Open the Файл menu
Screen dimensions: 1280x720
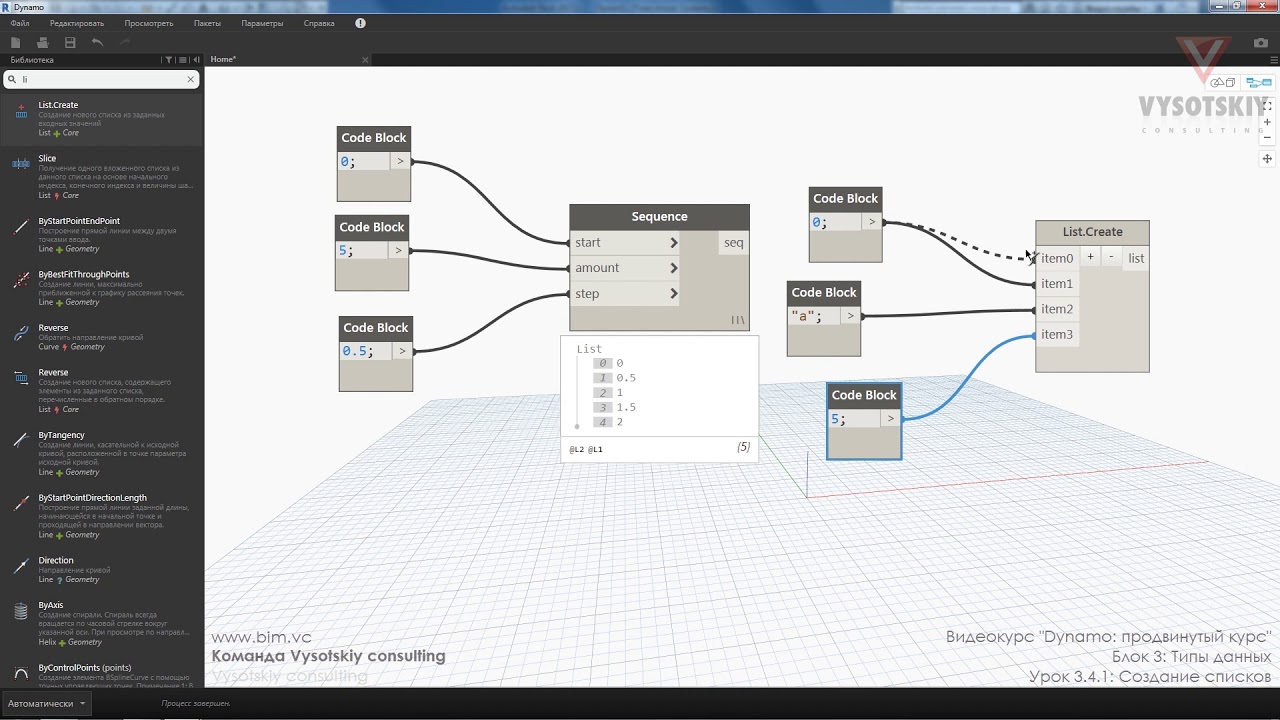pos(20,23)
